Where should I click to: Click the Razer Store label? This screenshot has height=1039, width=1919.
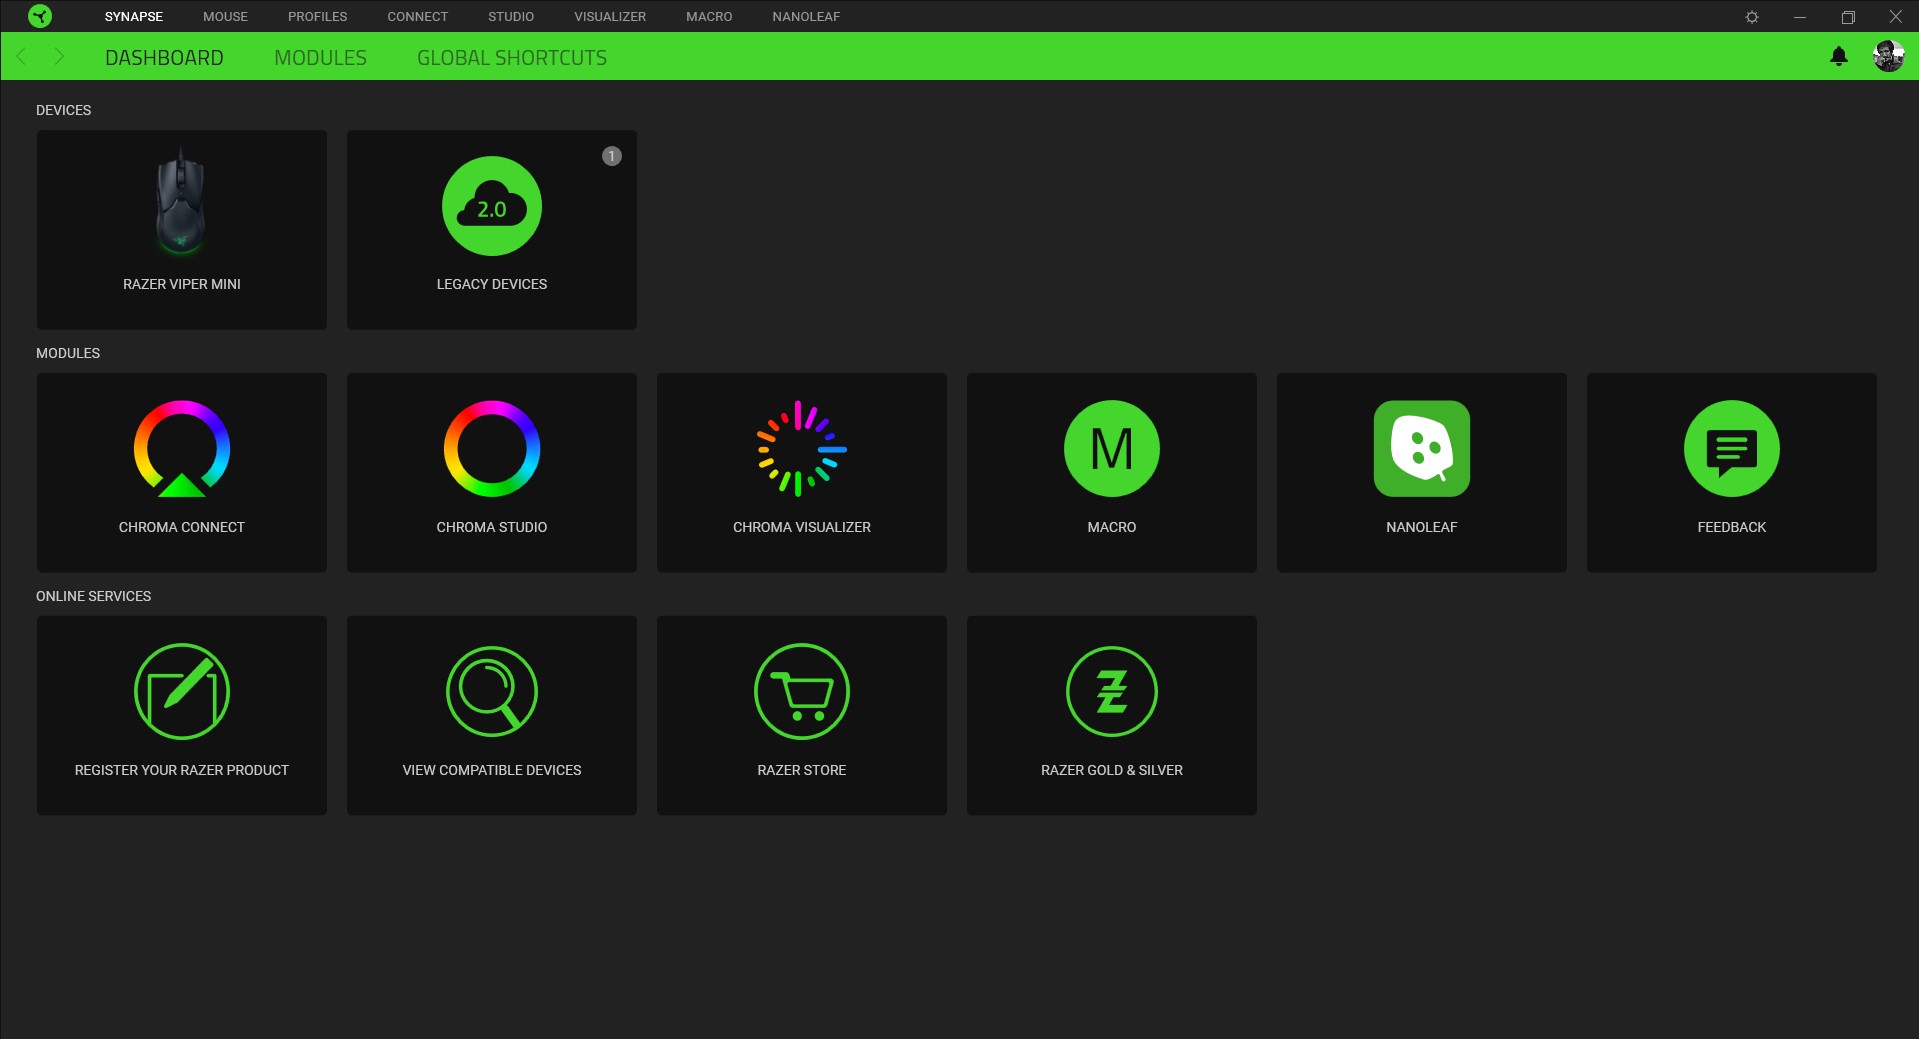click(802, 770)
